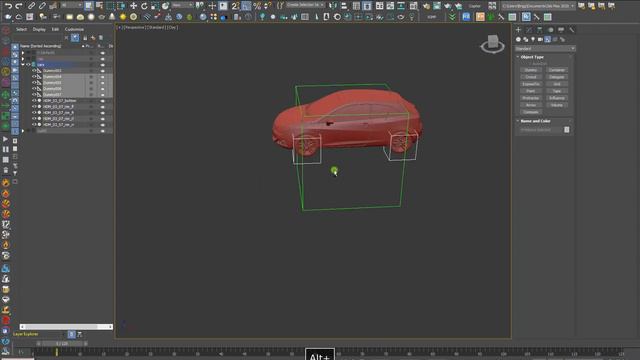Hide Dummy004 using its eye icon

34,76
